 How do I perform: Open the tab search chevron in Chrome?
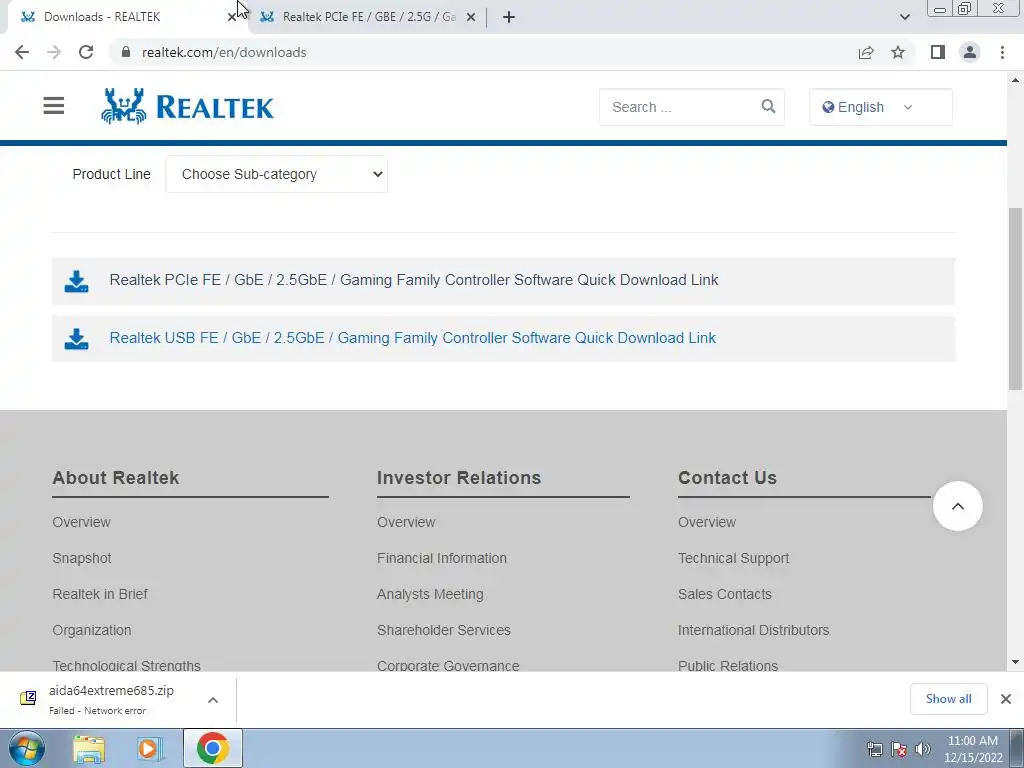[904, 17]
